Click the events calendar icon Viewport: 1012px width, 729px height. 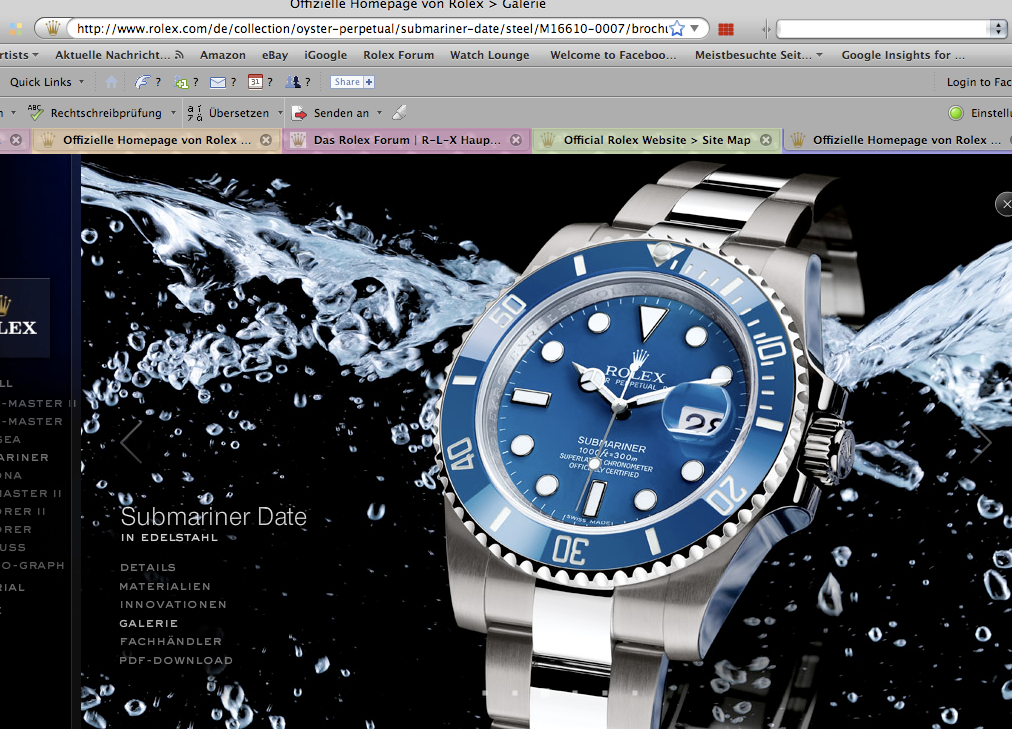pos(255,82)
